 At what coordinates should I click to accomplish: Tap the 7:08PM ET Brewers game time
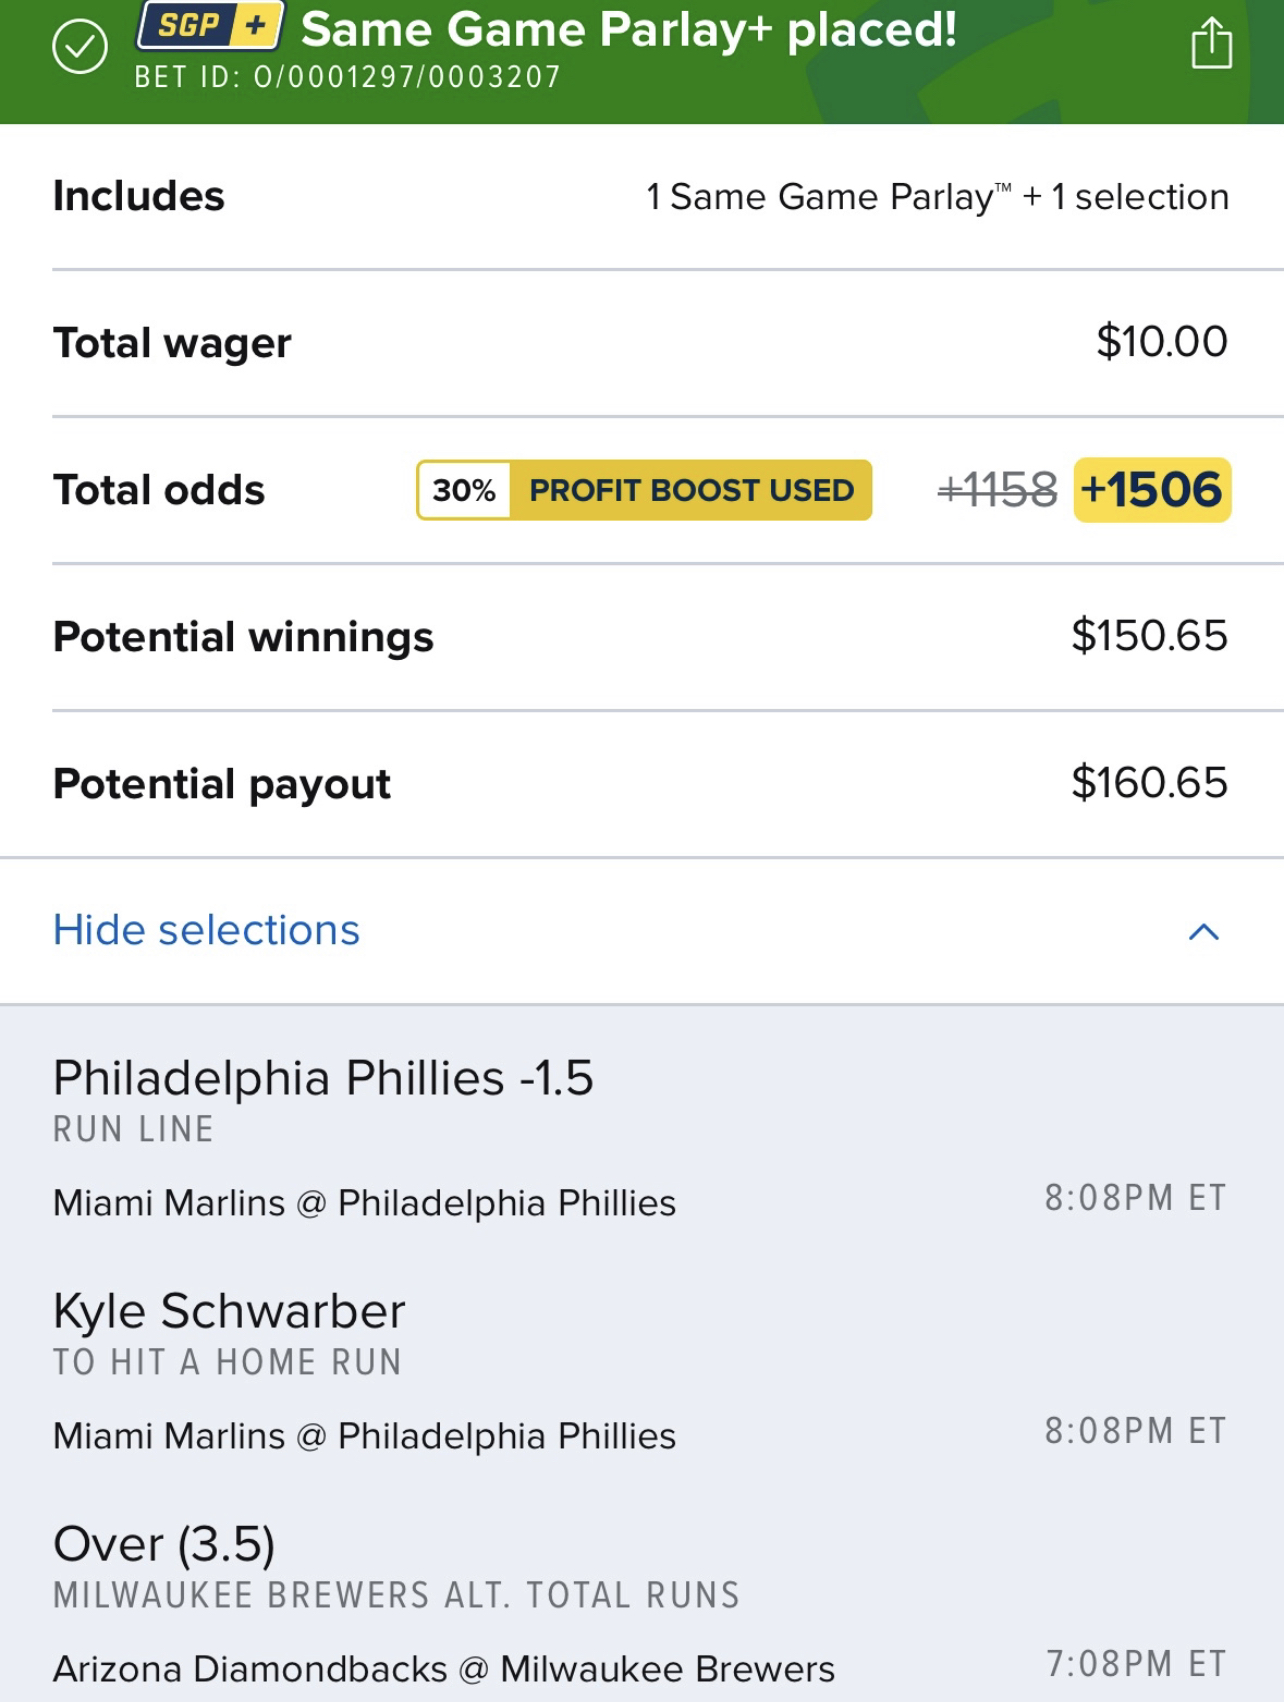click(x=1135, y=1664)
